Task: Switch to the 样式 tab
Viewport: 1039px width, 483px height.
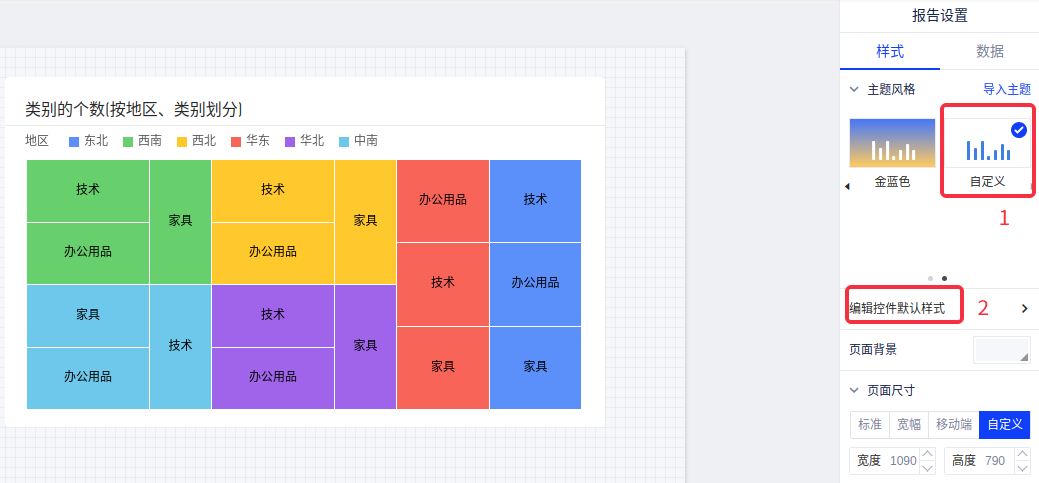Action: click(x=890, y=51)
